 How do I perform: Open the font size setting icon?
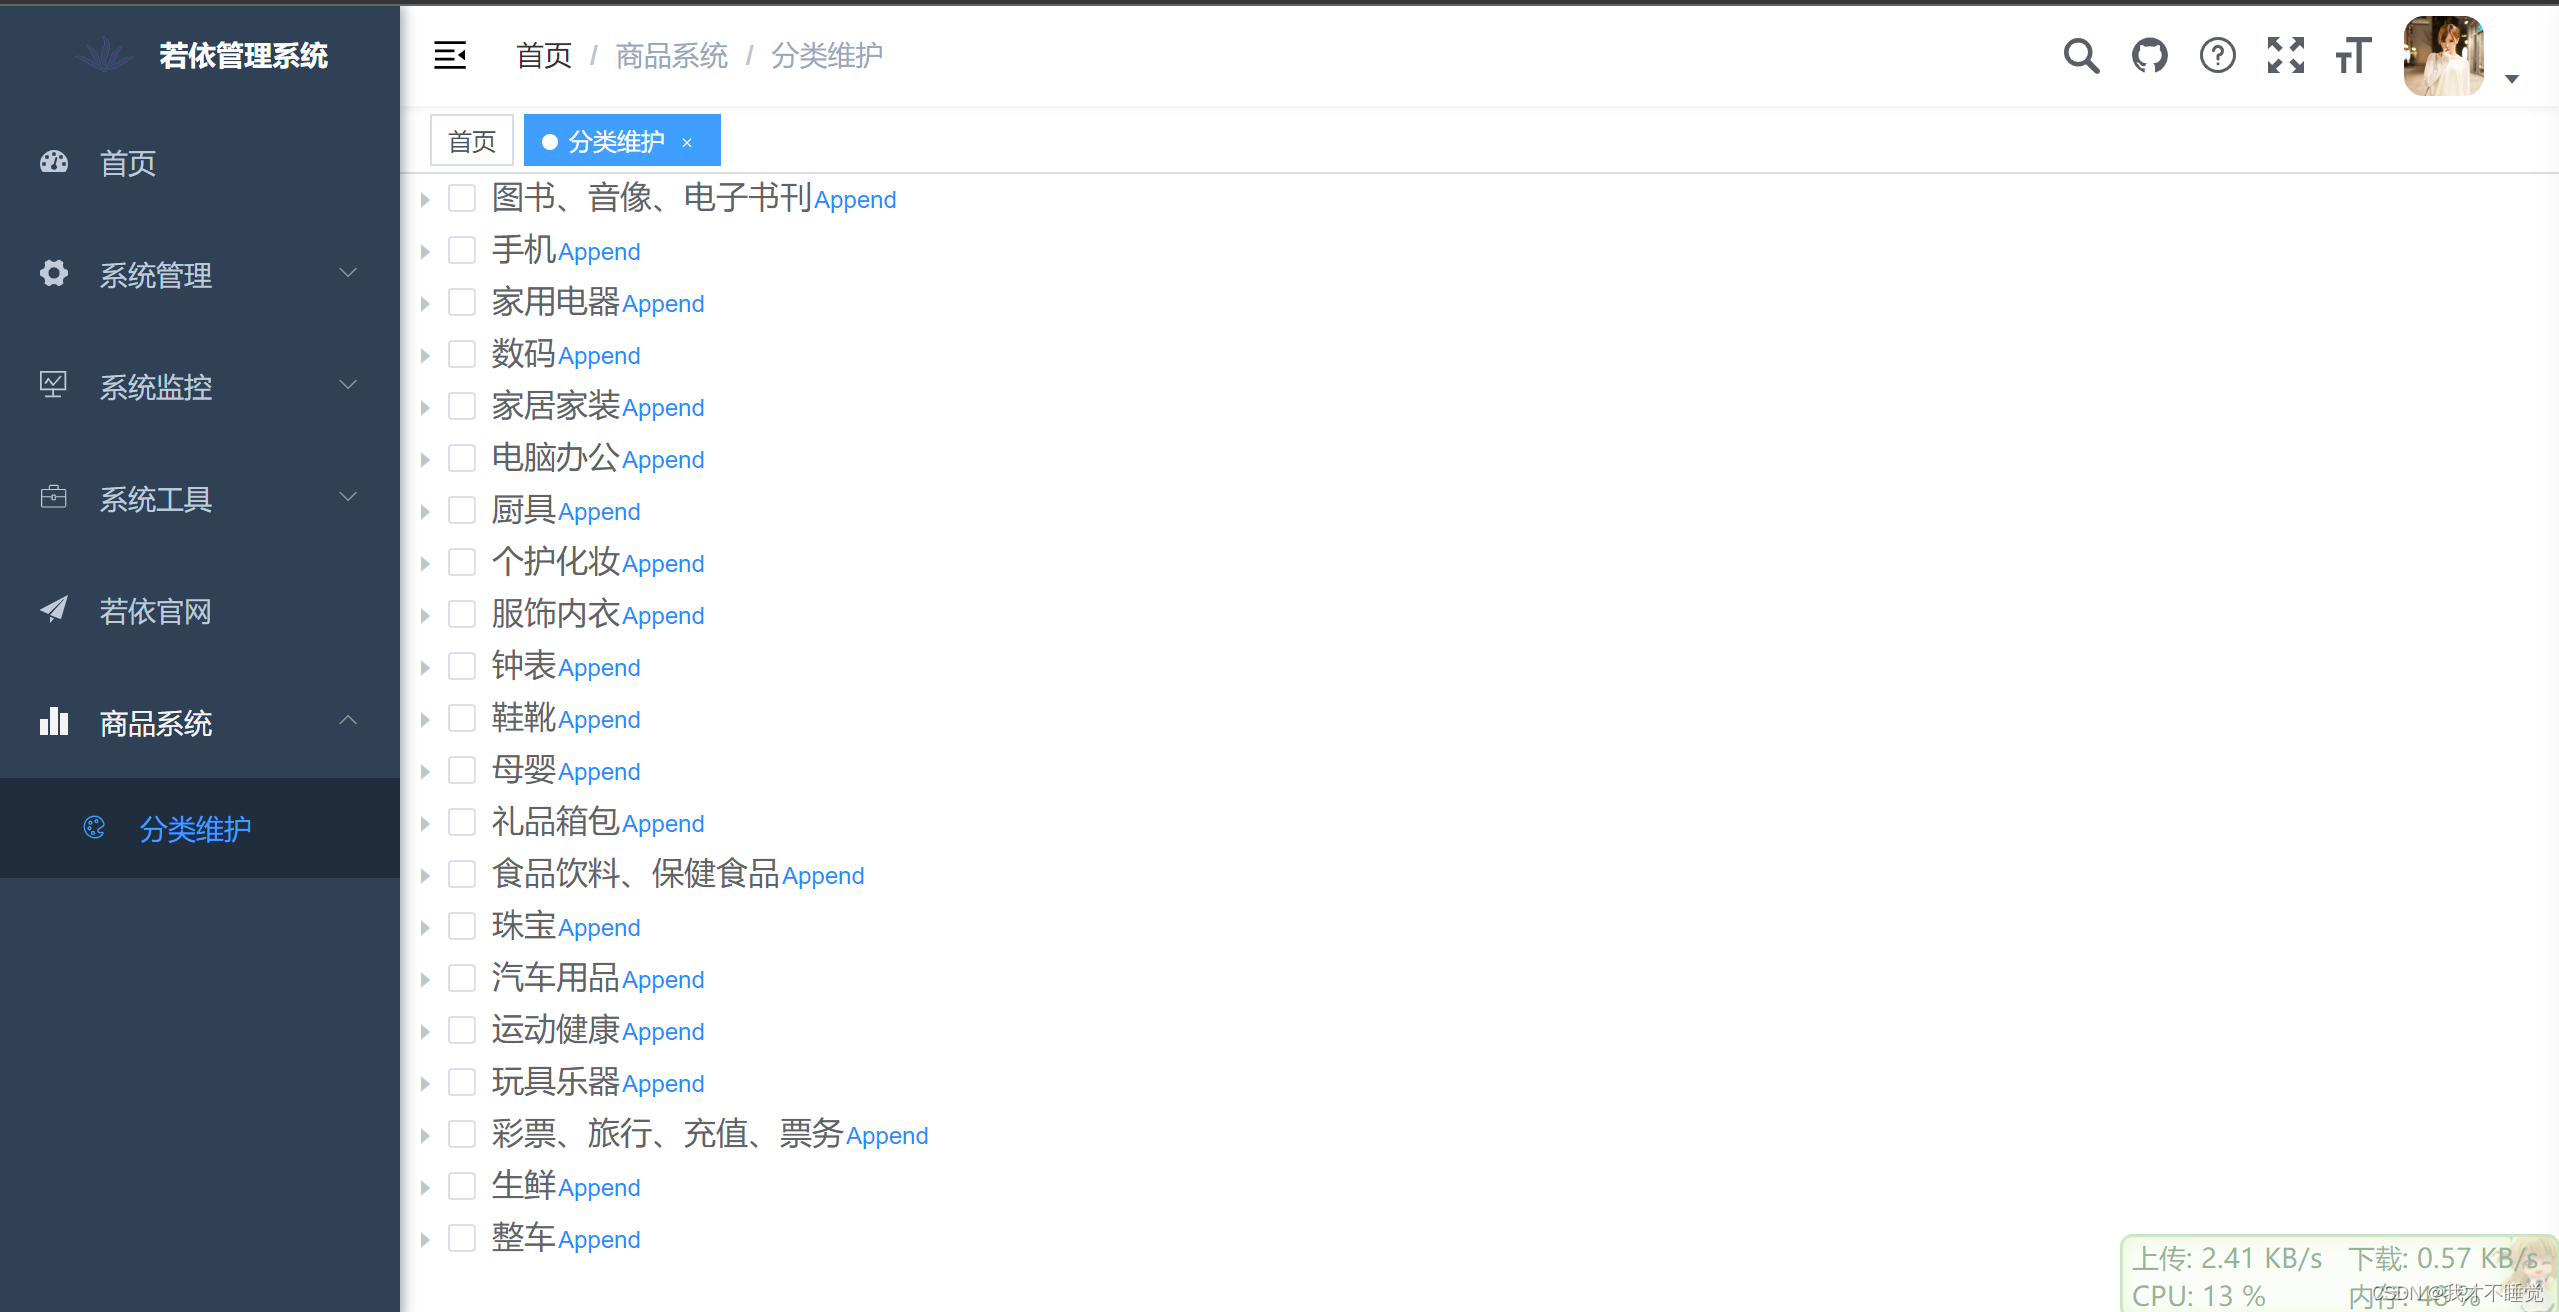tap(2353, 56)
